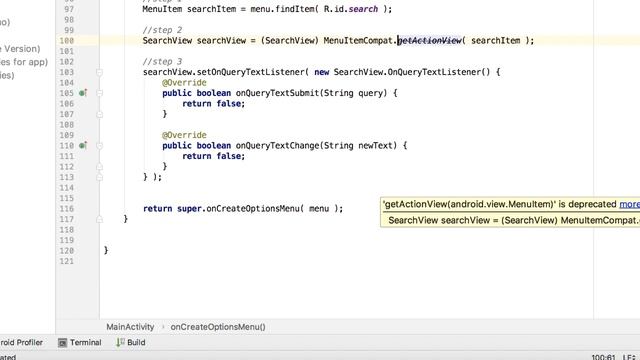The image size is (640, 360).
Task: Click the tooltip's deprecation message text
Action: [x=500, y=204]
